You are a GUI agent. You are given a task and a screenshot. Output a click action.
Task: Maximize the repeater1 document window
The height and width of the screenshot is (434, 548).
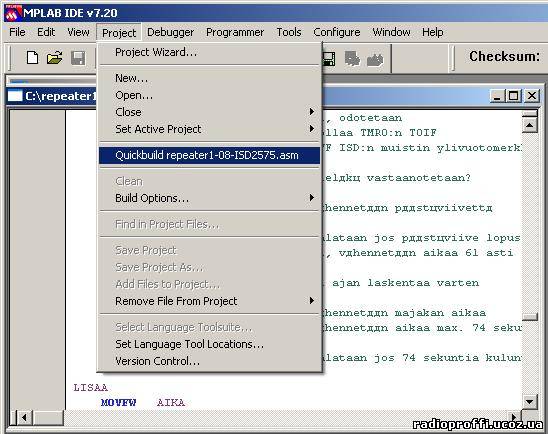[x=514, y=96]
